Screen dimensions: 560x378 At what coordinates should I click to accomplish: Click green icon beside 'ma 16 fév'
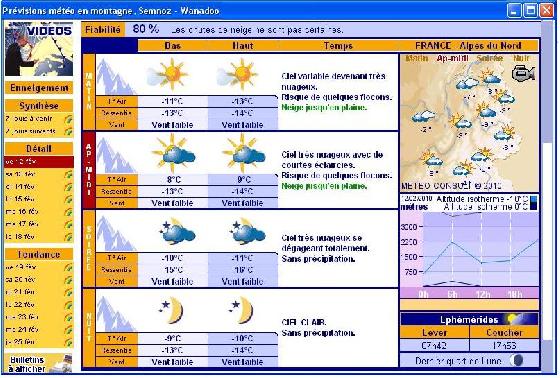68,212
